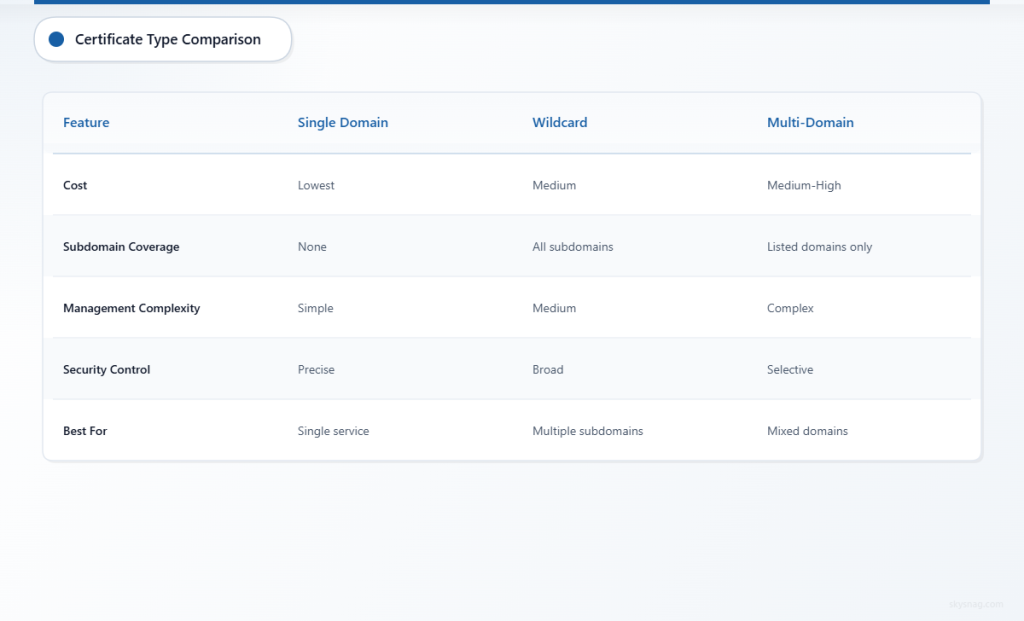Click the blue dot beside Certificate Type Comparison
The image size is (1024, 621).
(56, 39)
